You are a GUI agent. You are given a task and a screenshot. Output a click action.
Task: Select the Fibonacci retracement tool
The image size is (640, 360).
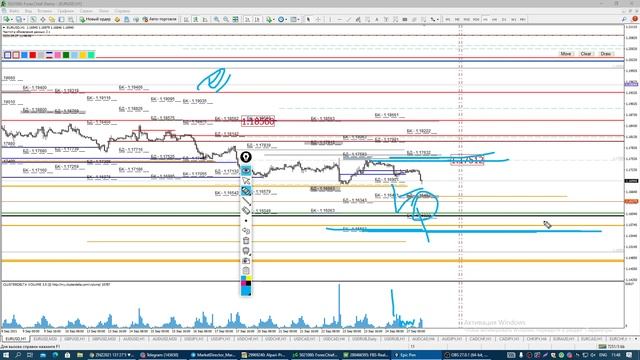coord(367,19)
